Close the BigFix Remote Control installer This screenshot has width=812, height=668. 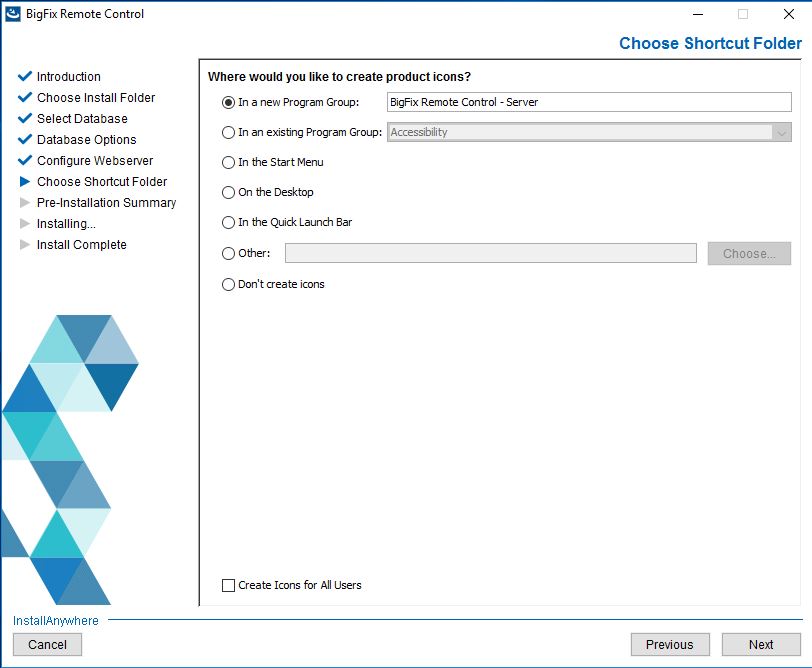tap(789, 14)
